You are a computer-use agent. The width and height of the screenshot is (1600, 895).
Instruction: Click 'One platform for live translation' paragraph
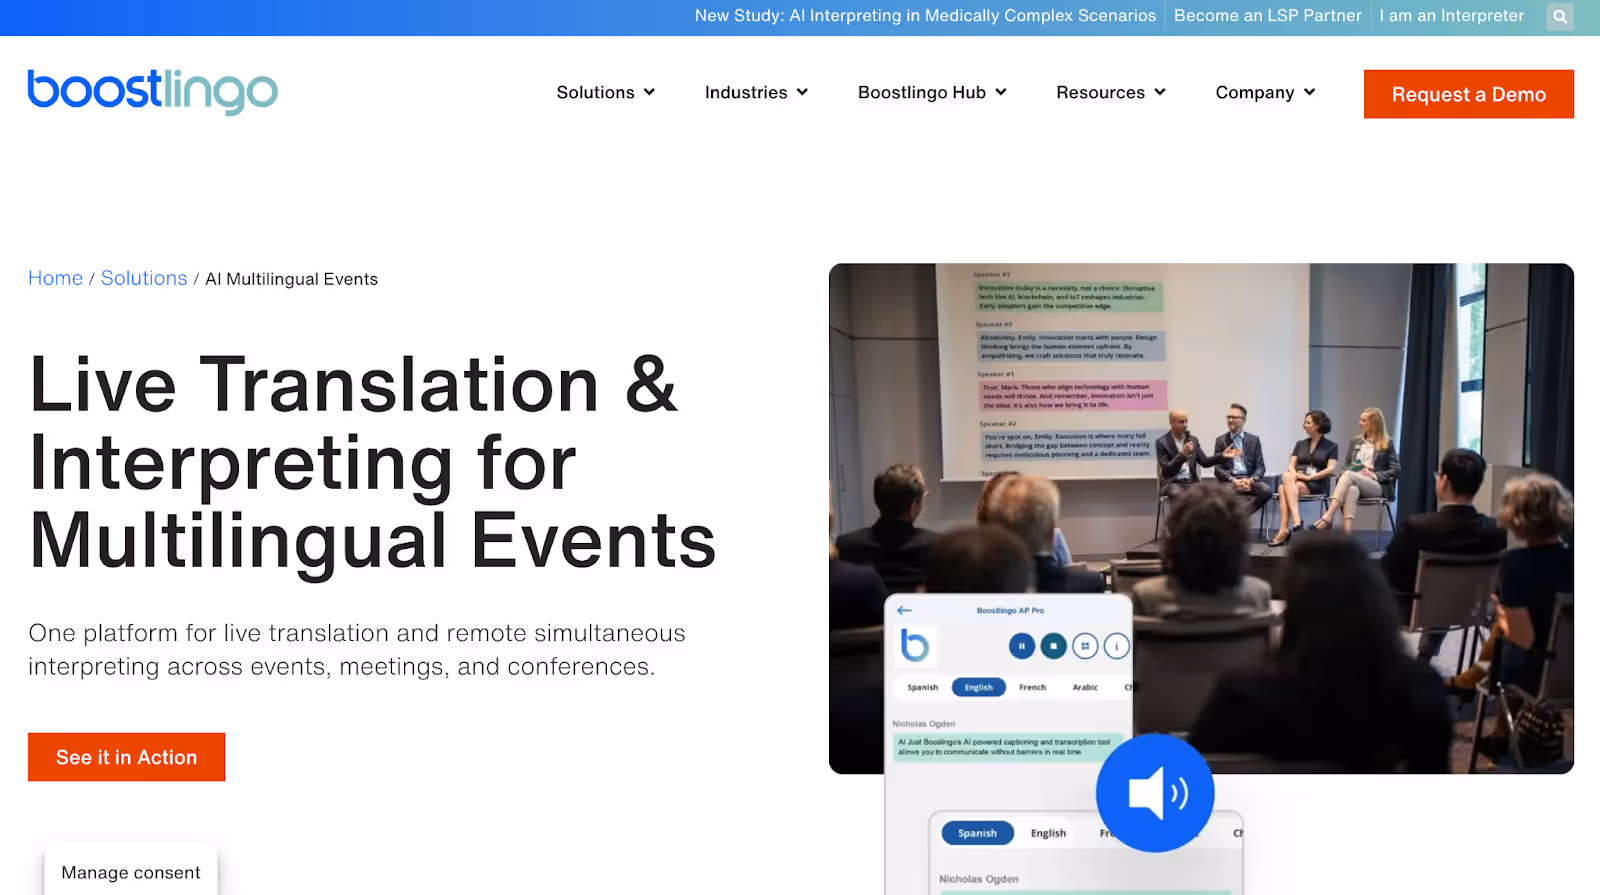click(x=357, y=650)
